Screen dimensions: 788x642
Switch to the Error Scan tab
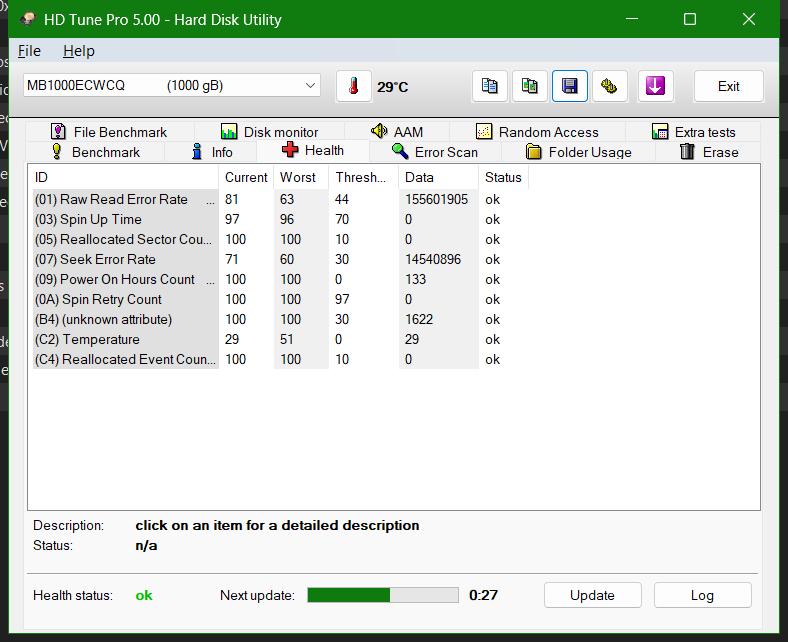pyautogui.click(x=435, y=152)
